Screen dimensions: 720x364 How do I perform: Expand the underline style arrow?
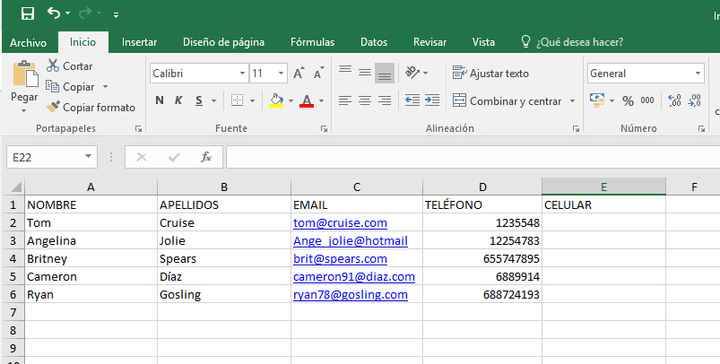[214, 101]
